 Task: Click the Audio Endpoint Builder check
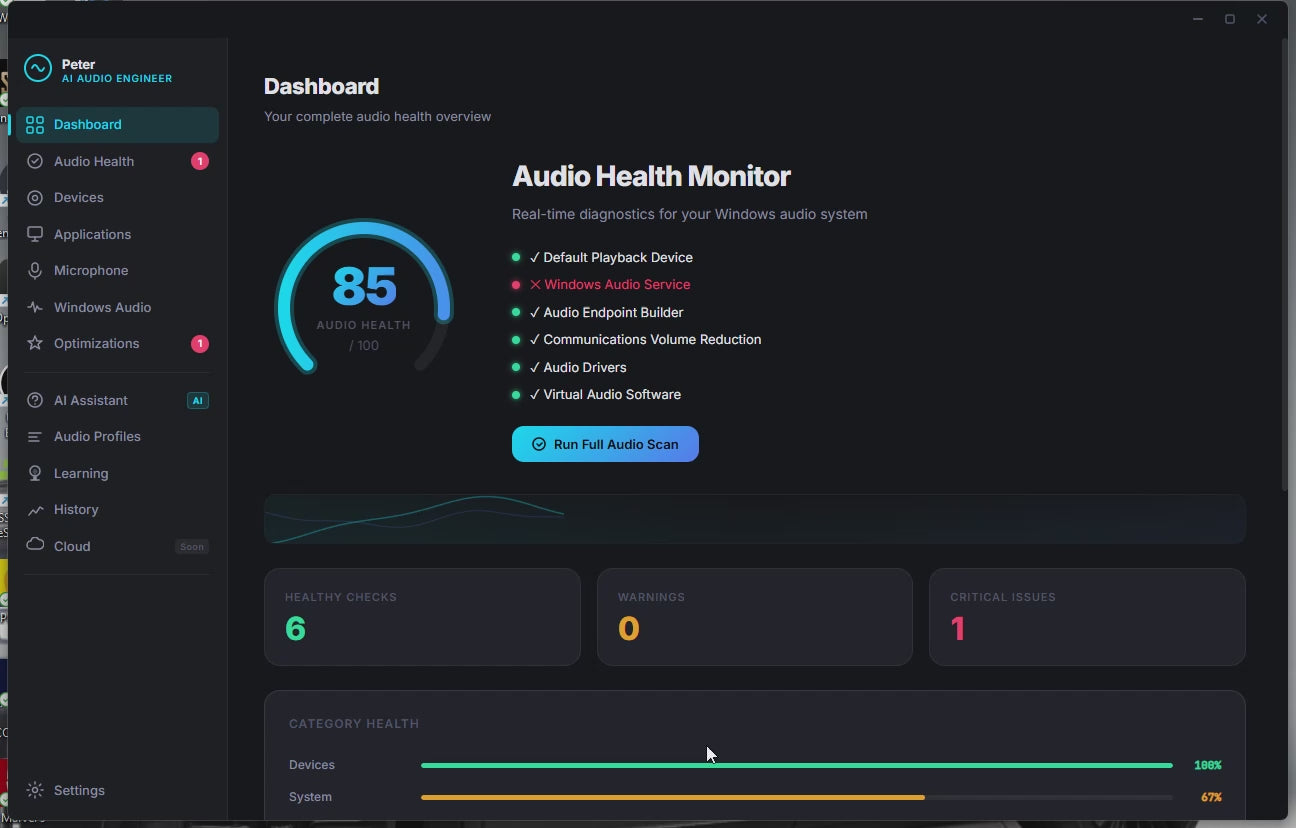(x=598, y=312)
